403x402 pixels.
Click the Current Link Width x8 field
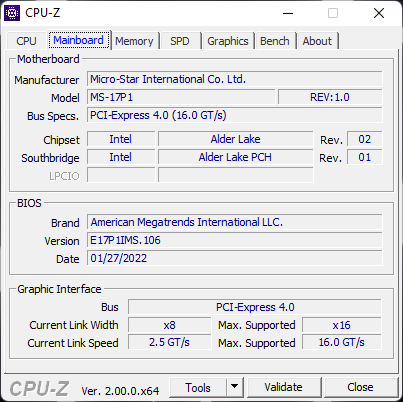[x=170, y=325]
